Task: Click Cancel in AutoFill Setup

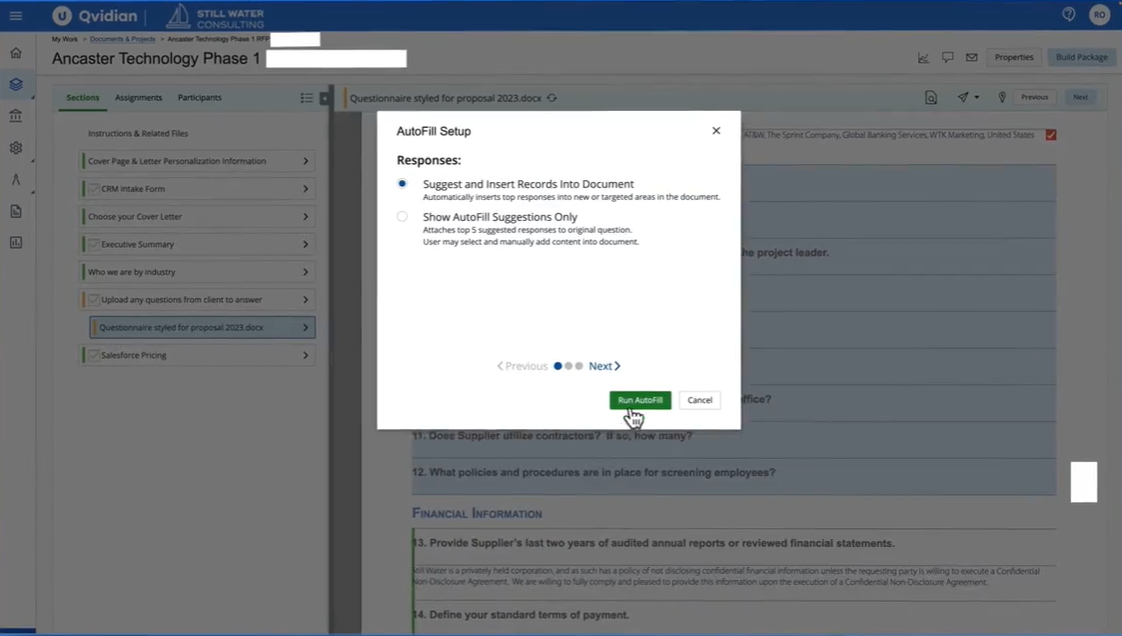Action: pyautogui.click(x=699, y=400)
